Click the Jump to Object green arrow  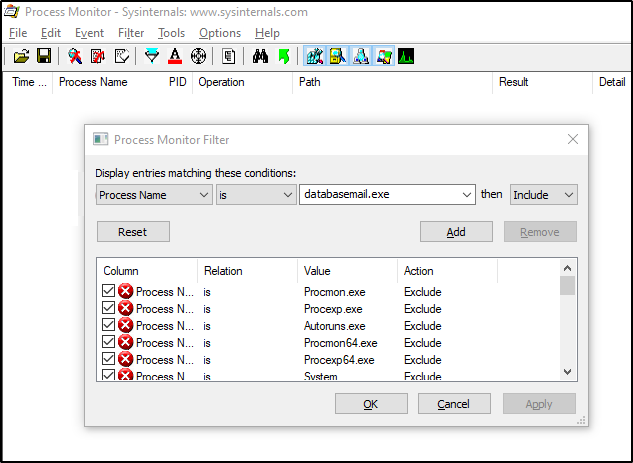point(283,56)
